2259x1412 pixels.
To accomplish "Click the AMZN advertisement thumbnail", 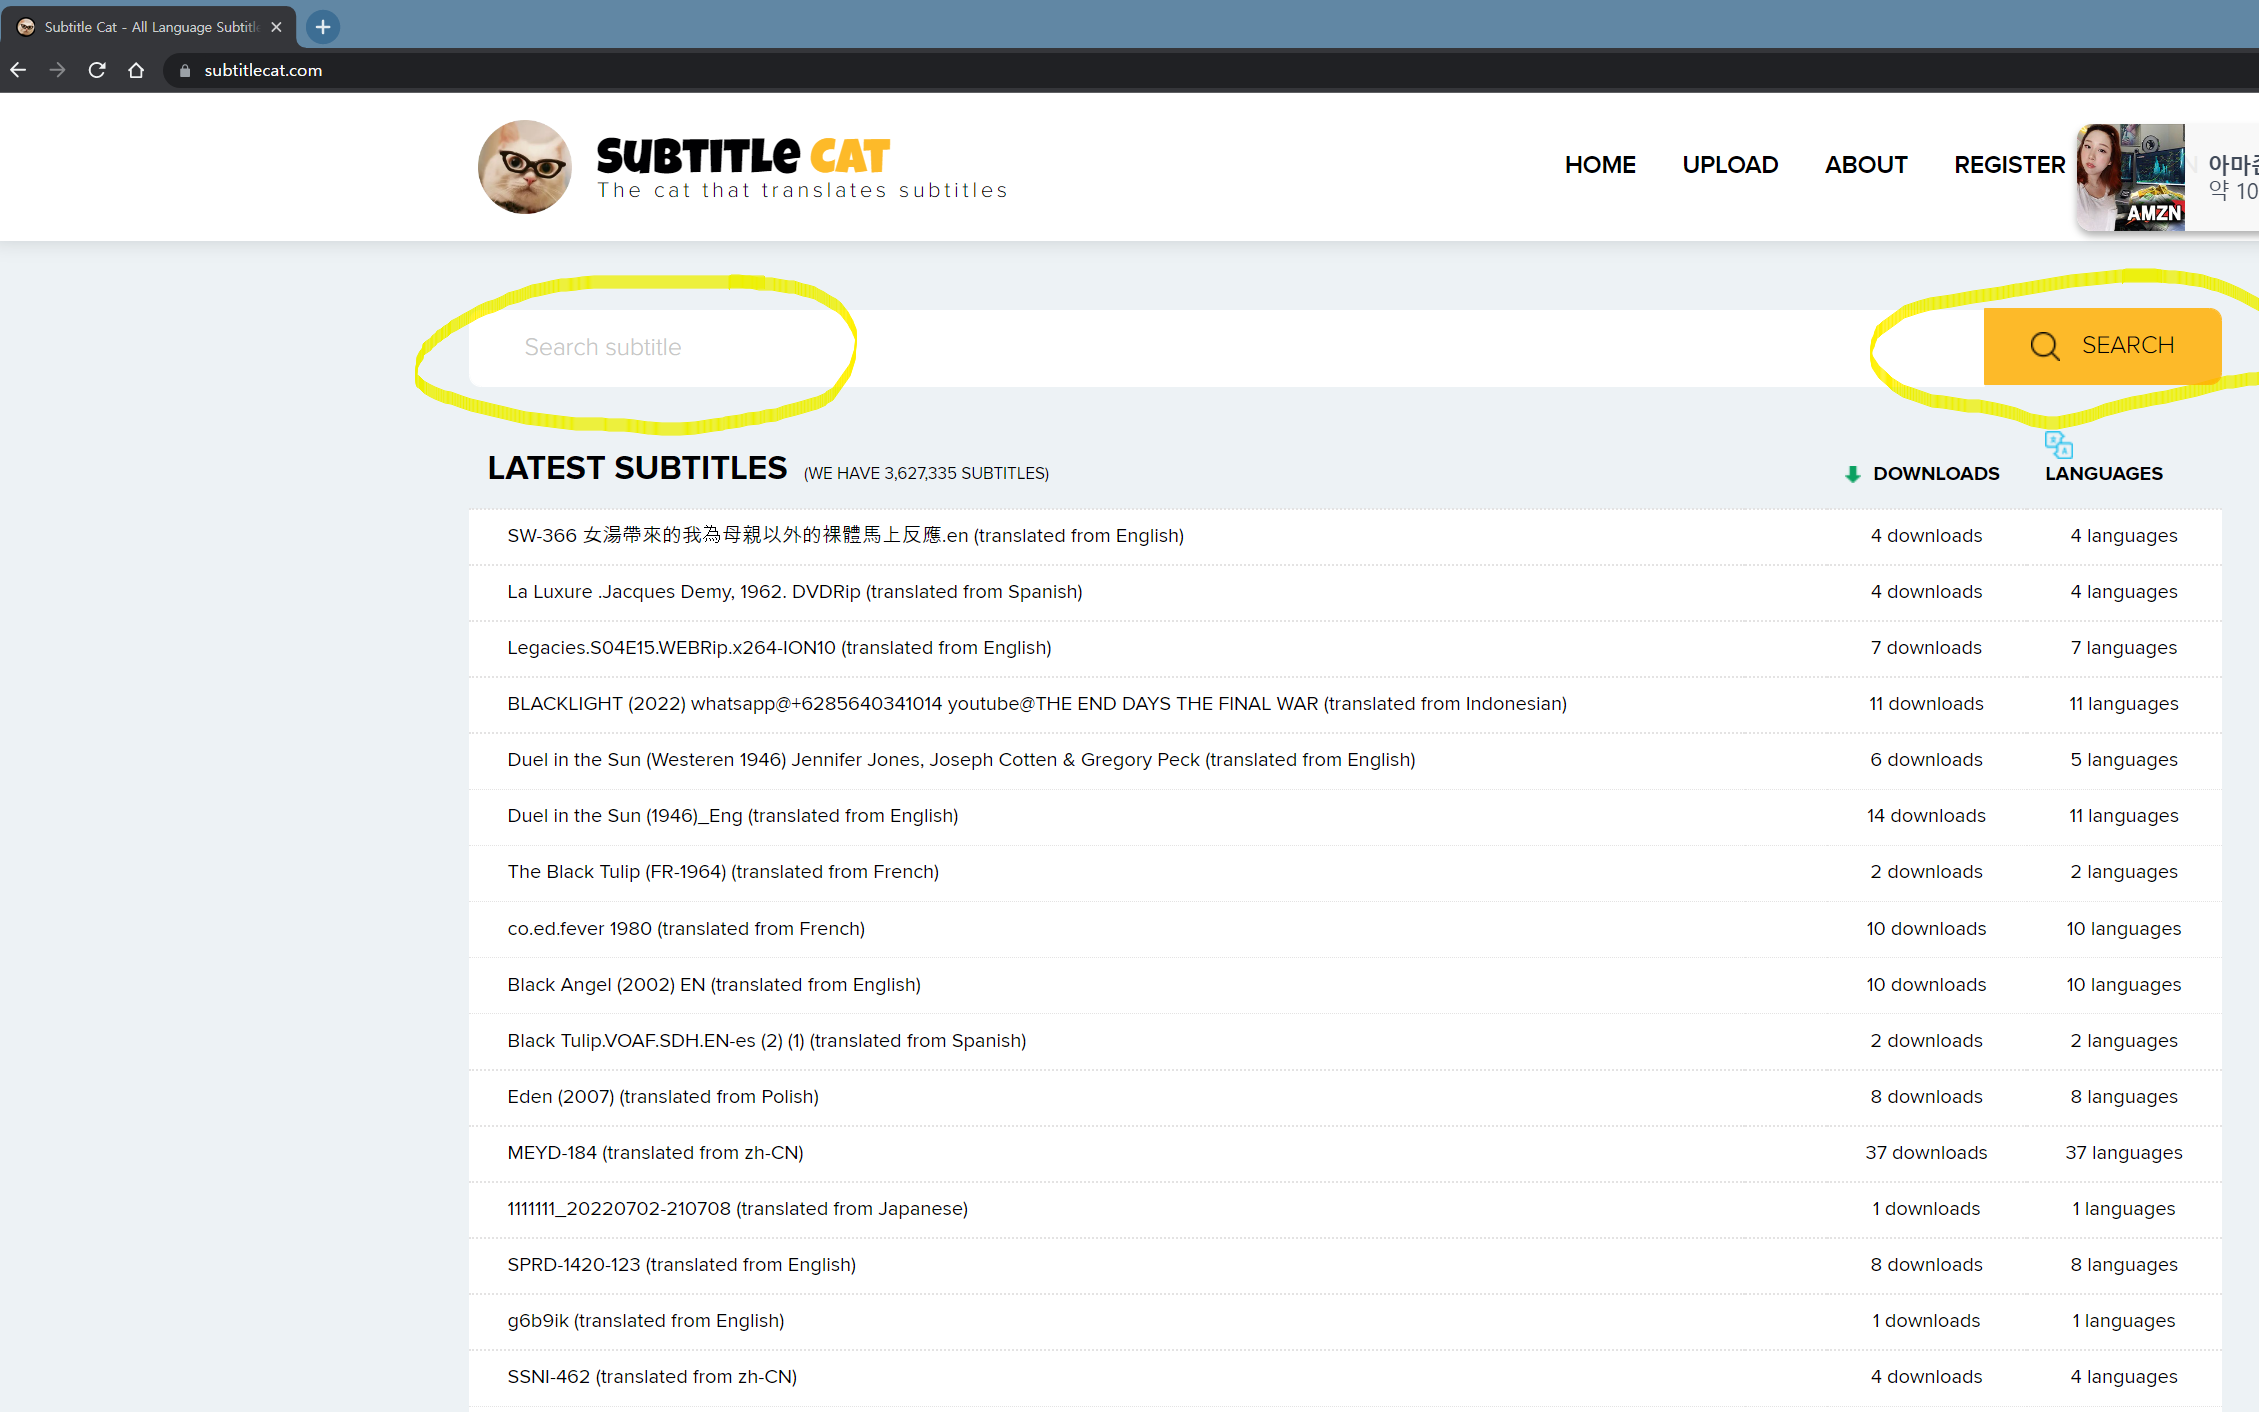I will [x=2130, y=177].
